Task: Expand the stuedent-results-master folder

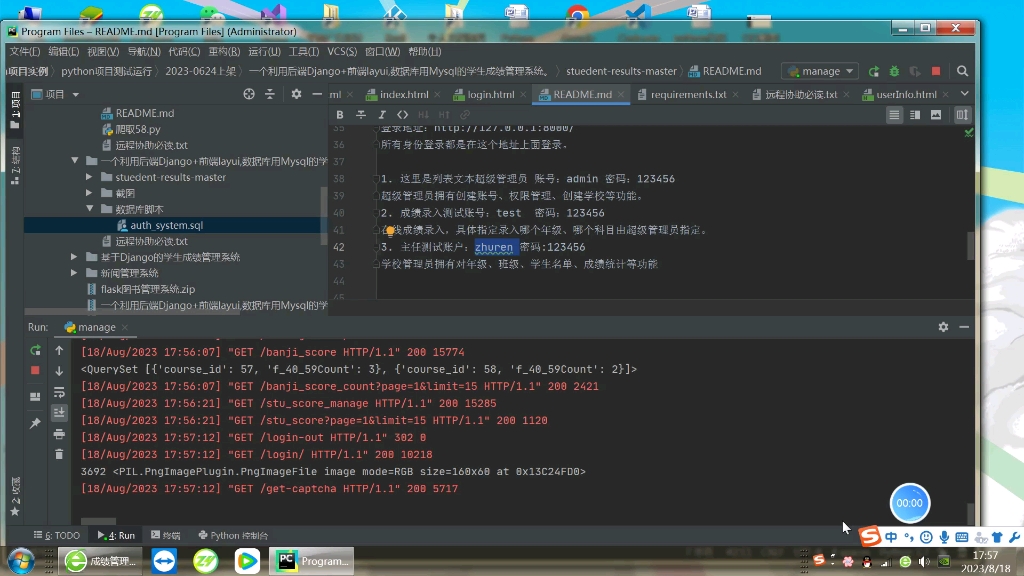Action: pos(87,177)
